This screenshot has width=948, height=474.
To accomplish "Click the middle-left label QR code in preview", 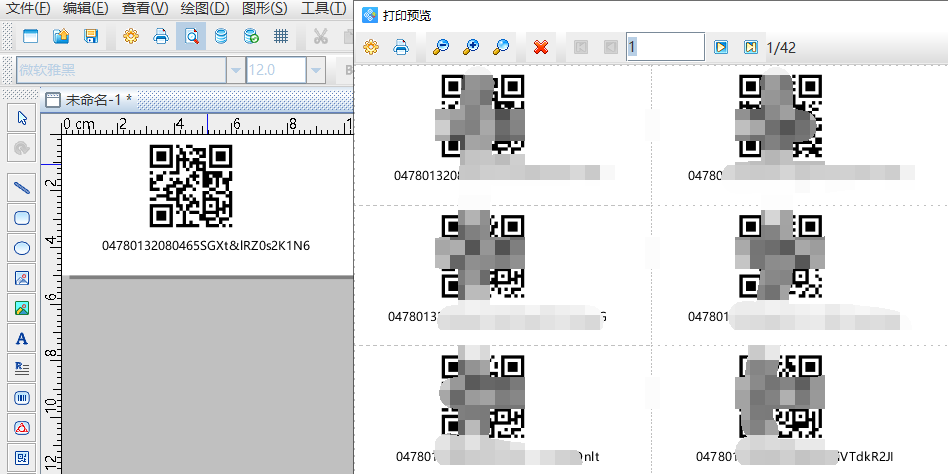I will tap(482, 257).
